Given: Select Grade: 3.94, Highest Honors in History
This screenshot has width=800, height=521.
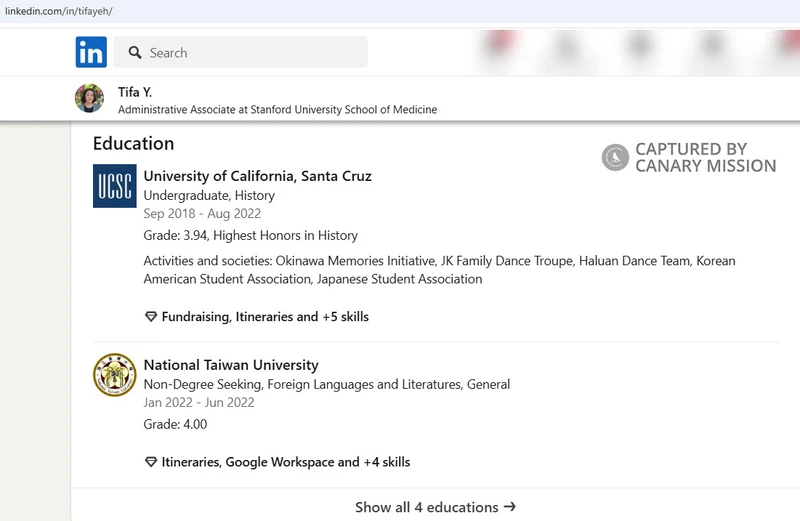Looking at the screenshot, I should (x=251, y=235).
